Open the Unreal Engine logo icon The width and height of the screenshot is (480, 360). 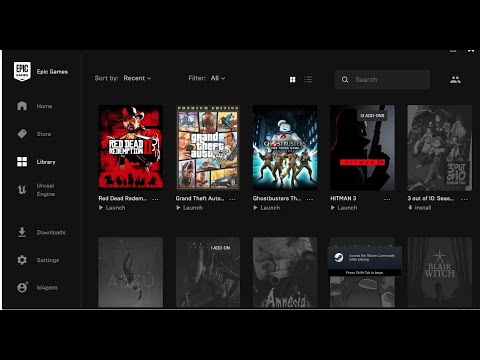tap(22, 190)
